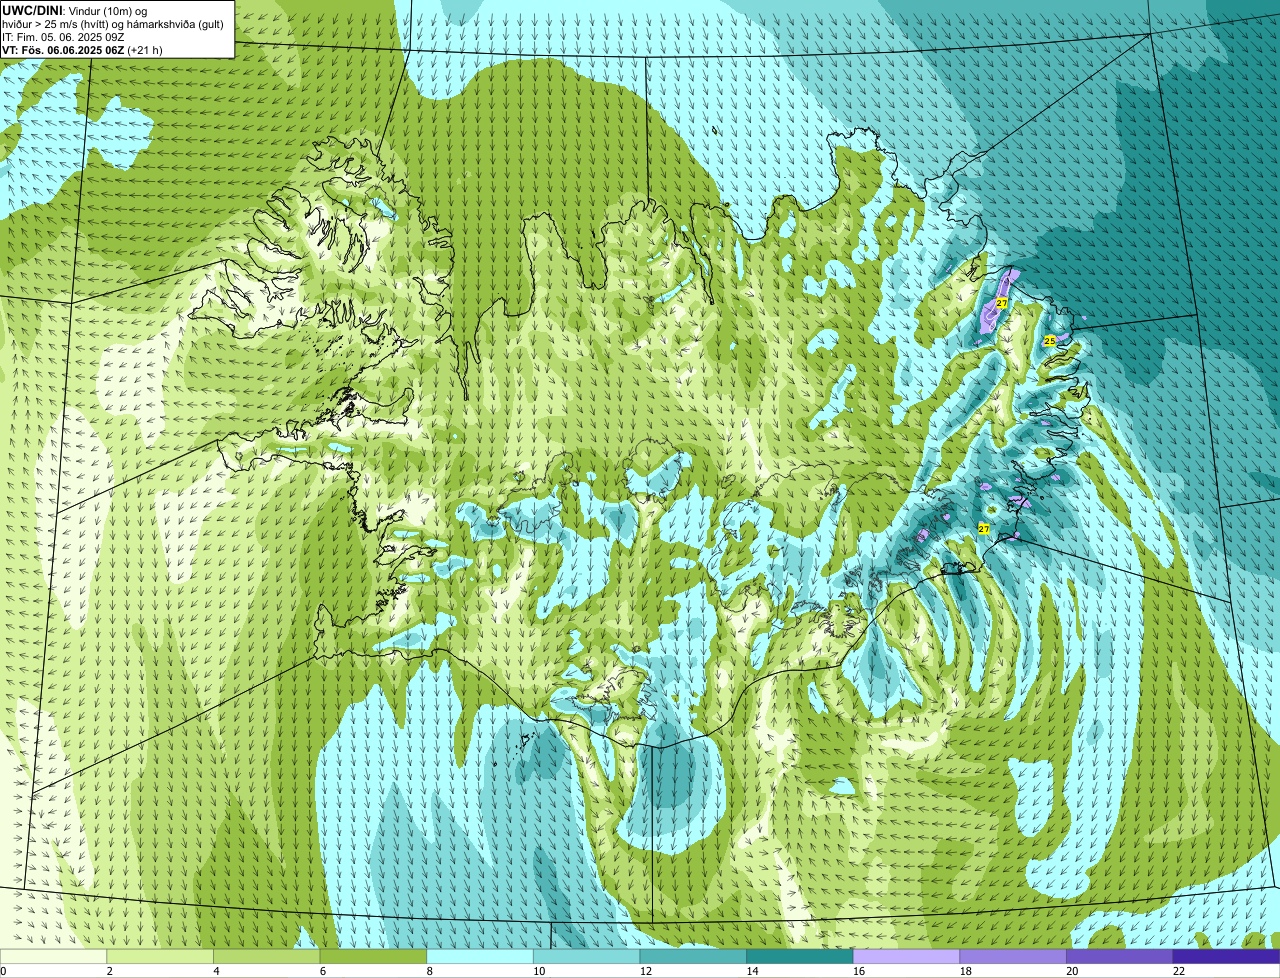Click the 12–14 m/s teal scale swatch
This screenshot has width=1280, height=978.
pos(693,957)
